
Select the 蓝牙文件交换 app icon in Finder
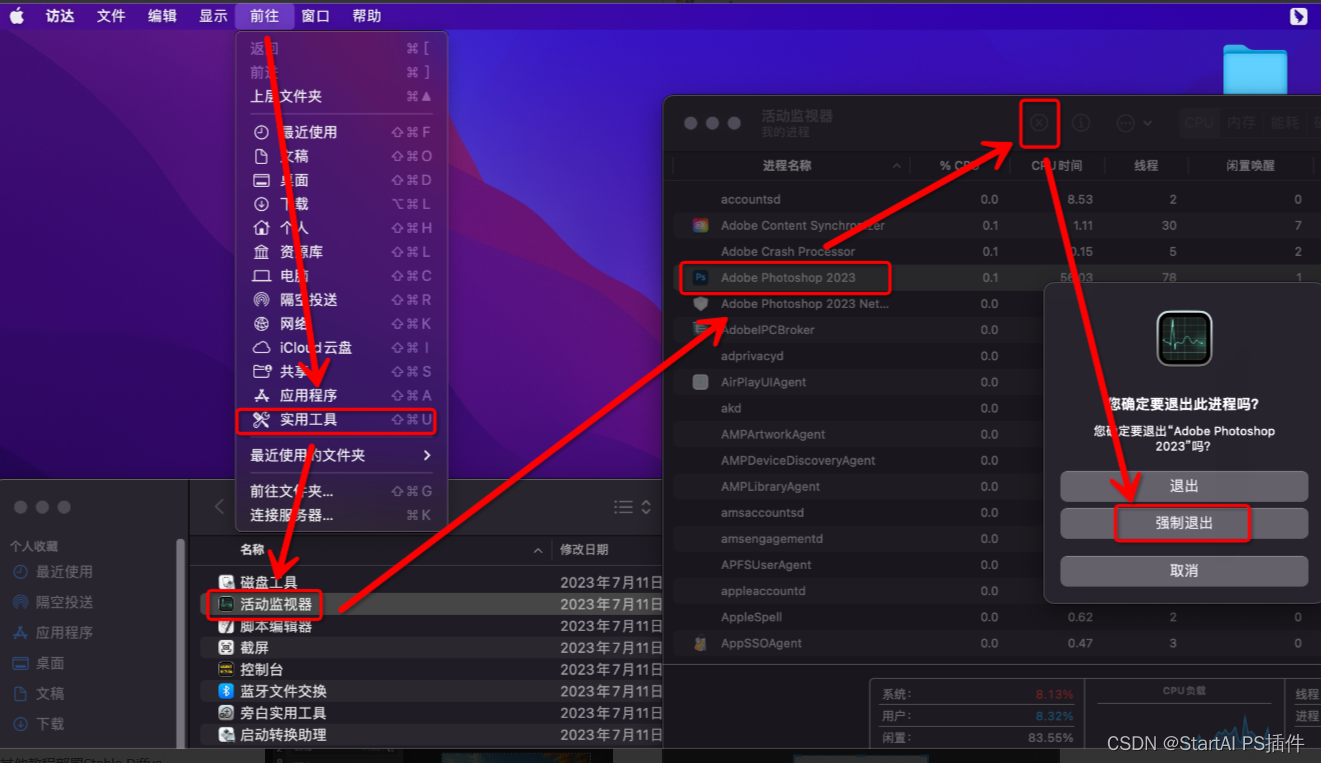coord(226,691)
